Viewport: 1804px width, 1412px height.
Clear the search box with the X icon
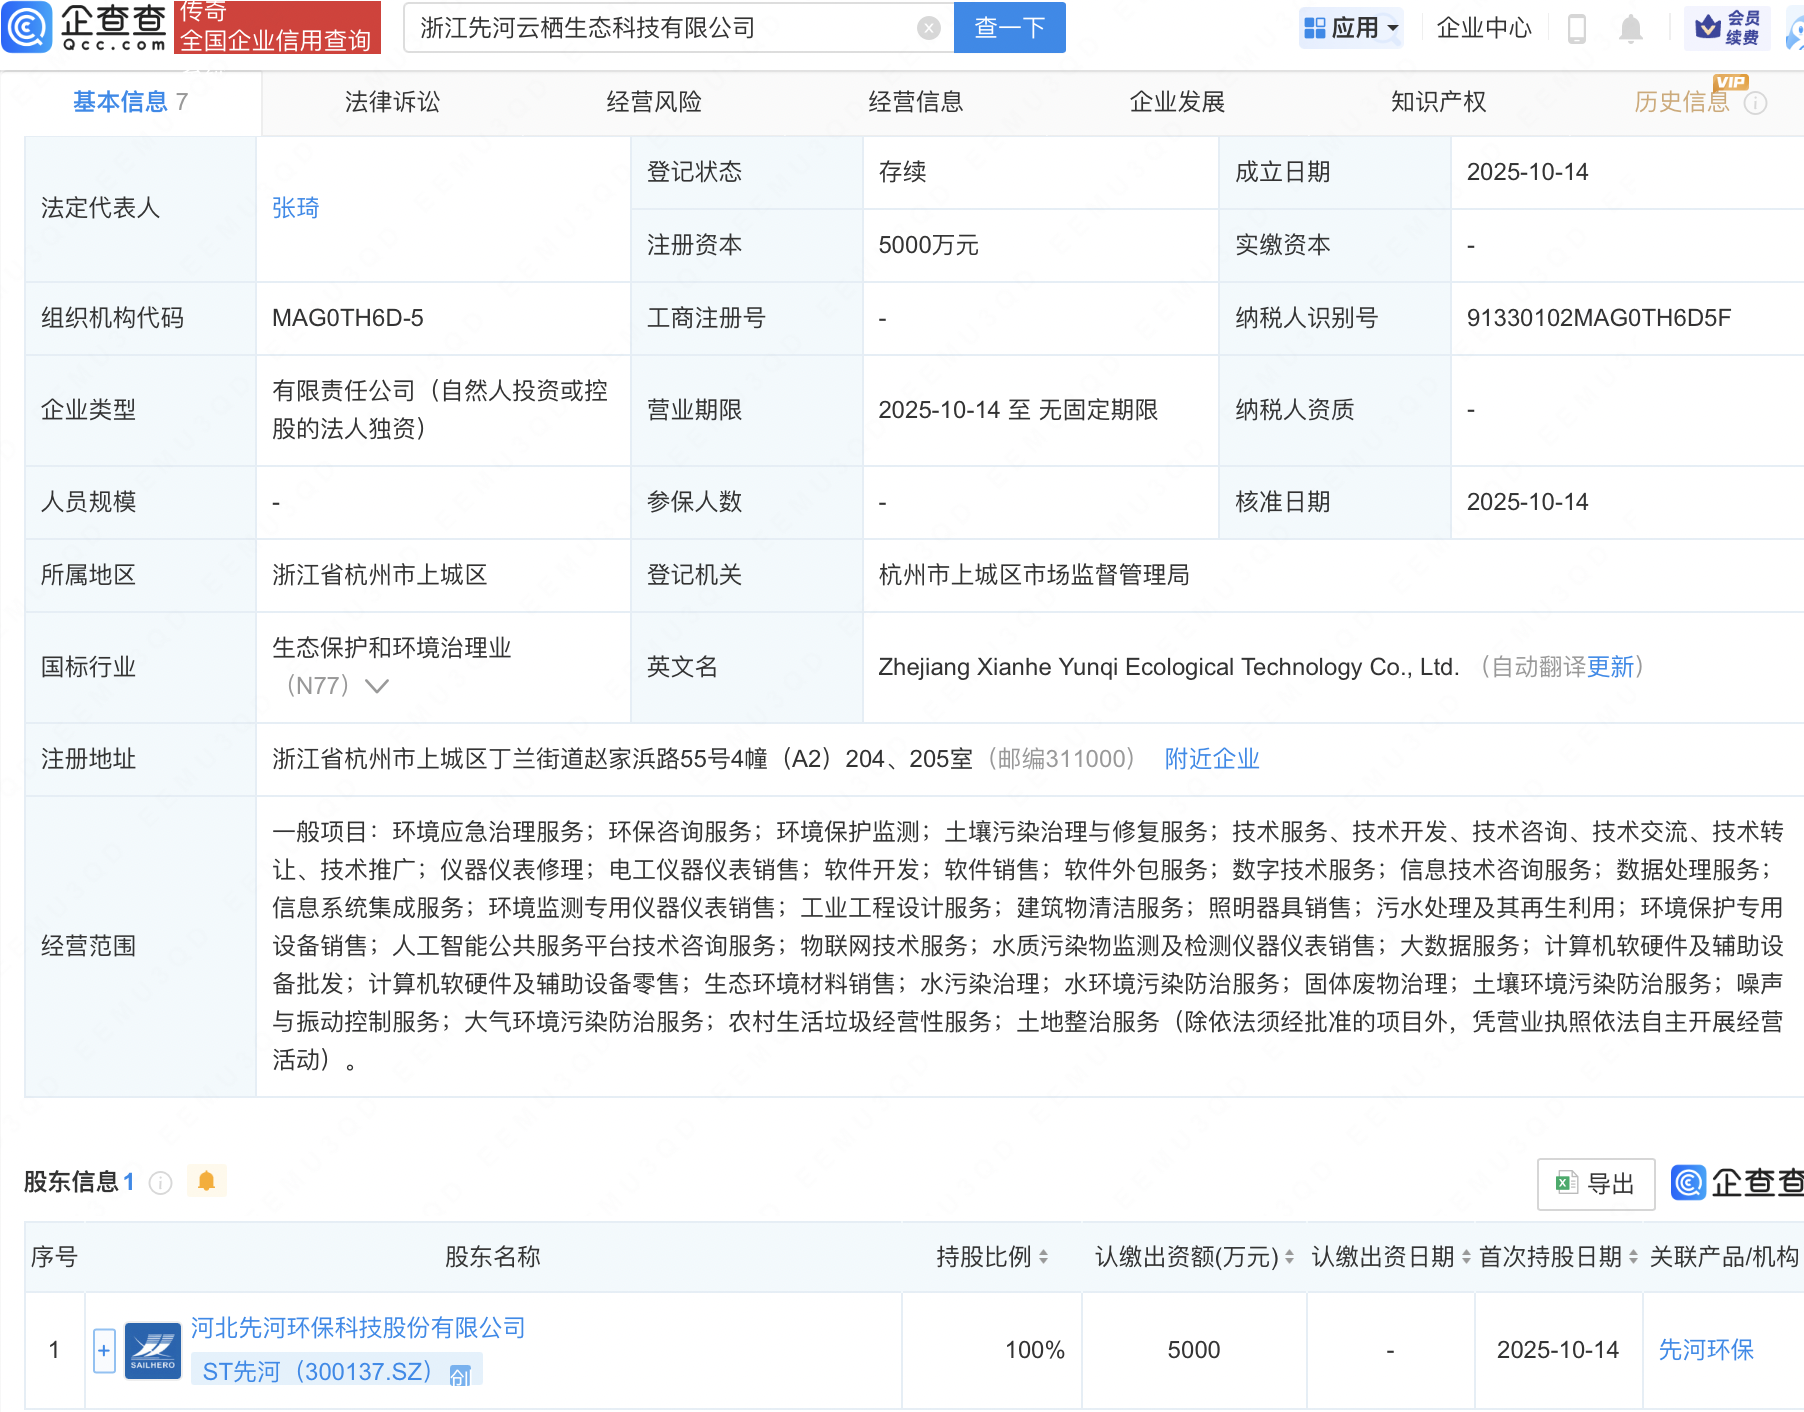928,28
